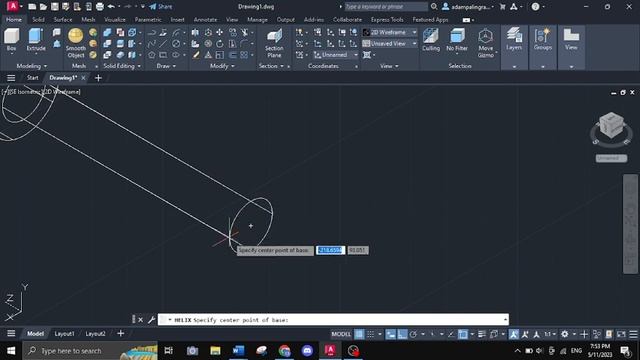Click the ViewCube in the viewport
This screenshot has height=360, width=640.
click(x=611, y=124)
